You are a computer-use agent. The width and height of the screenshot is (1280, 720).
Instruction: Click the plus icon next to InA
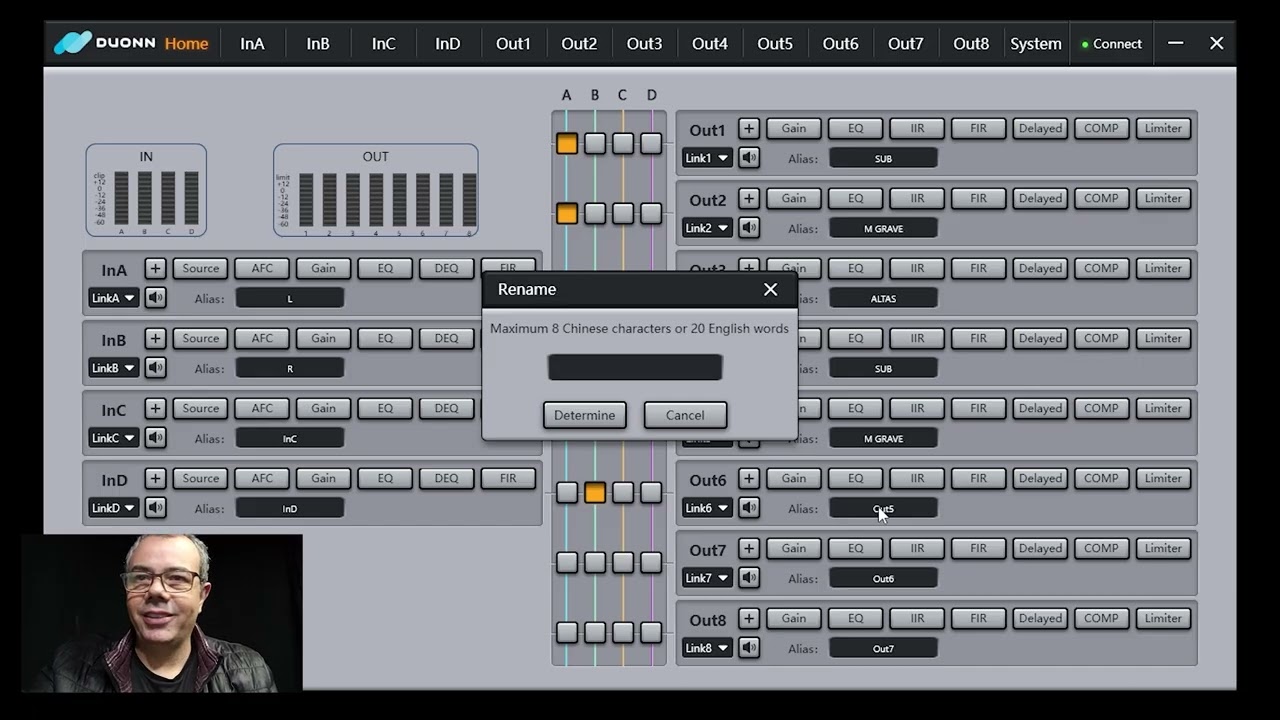155,268
